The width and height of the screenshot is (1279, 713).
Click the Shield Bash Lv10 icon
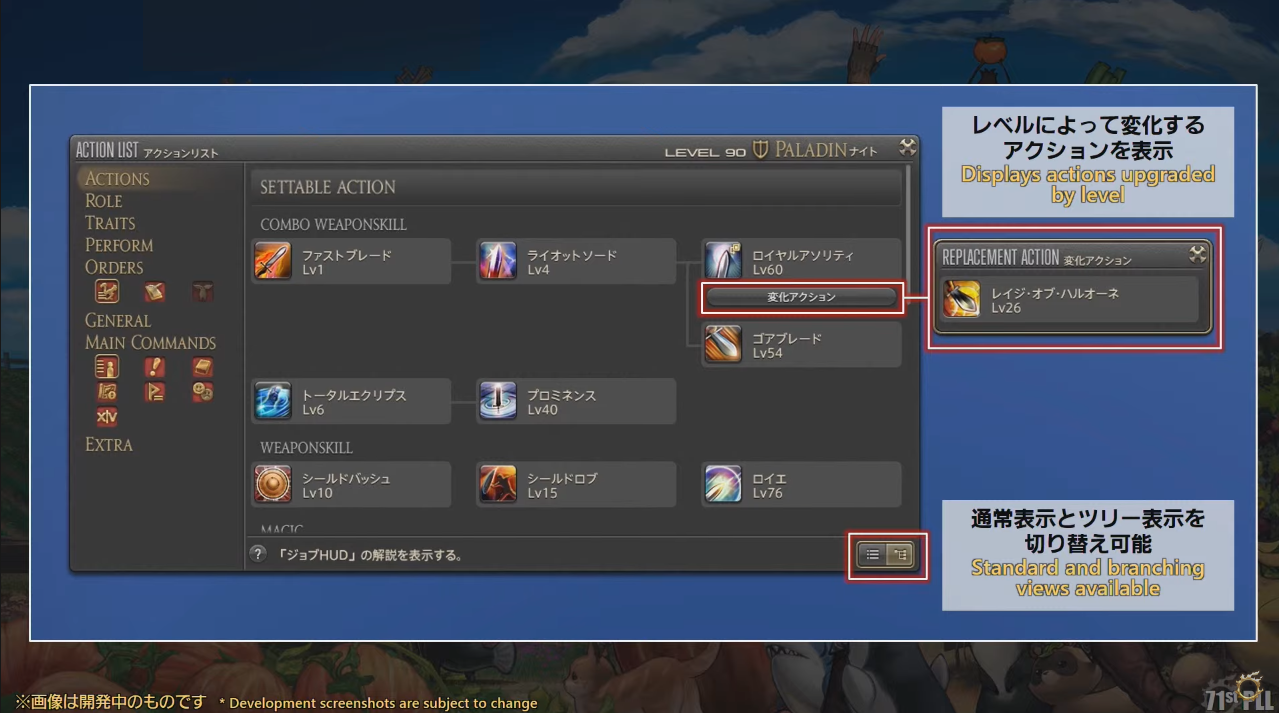[x=272, y=484]
